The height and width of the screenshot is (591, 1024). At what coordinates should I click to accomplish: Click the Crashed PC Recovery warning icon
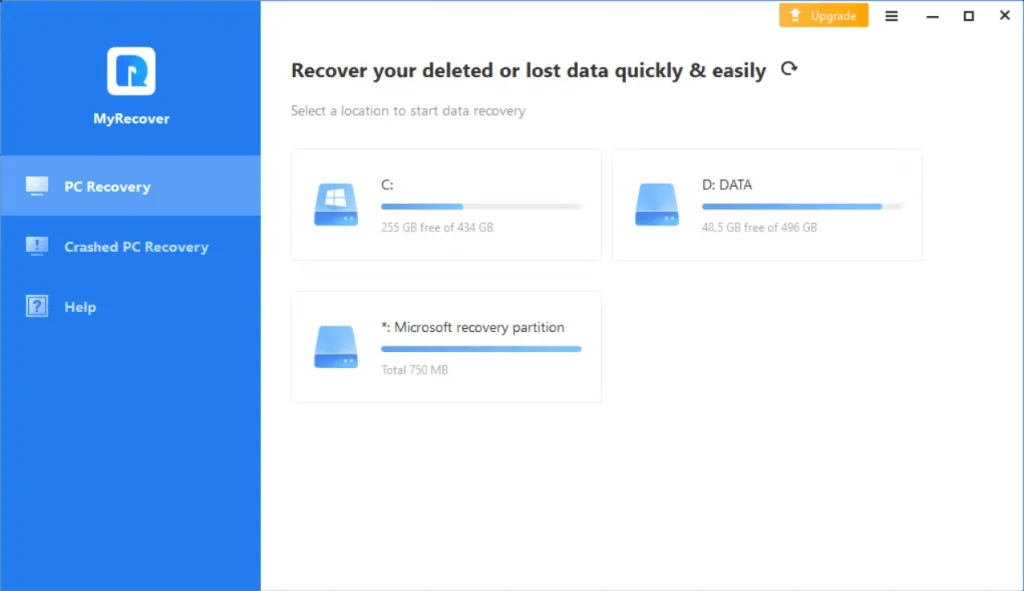click(x=37, y=246)
